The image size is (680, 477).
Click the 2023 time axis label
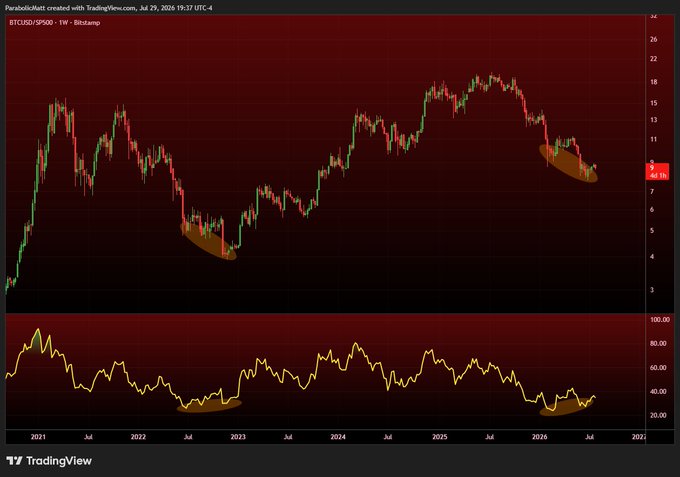[238, 437]
